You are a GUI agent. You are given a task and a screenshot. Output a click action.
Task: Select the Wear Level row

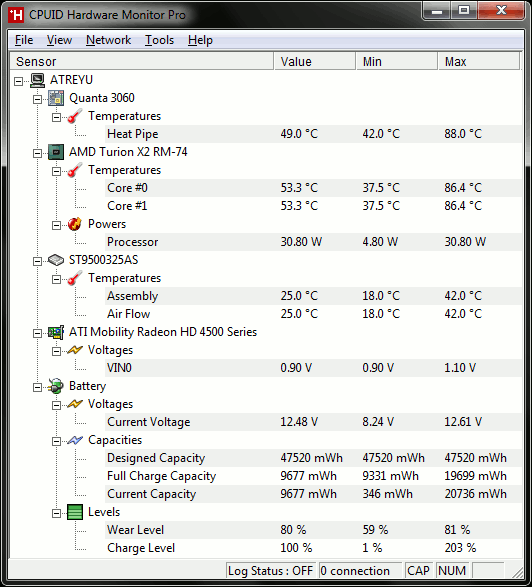pos(314,530)
